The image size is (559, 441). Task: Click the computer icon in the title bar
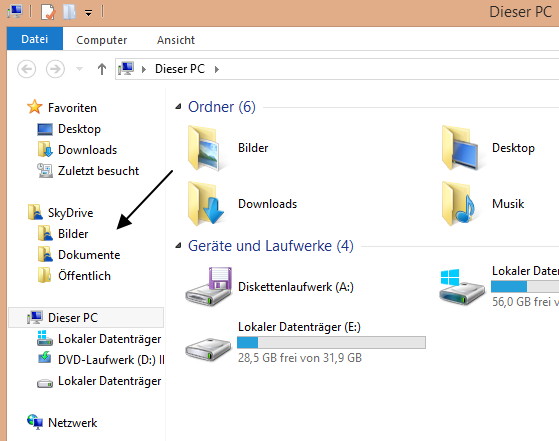[x=15, y=11]
